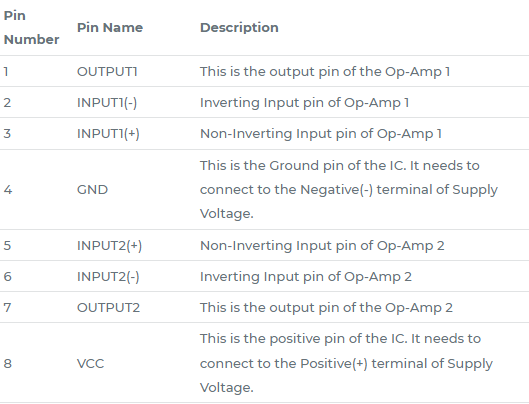
Task: Select the INPUT2(-) pin name cell
Action: pyautogui.click(x=108, y=277)
